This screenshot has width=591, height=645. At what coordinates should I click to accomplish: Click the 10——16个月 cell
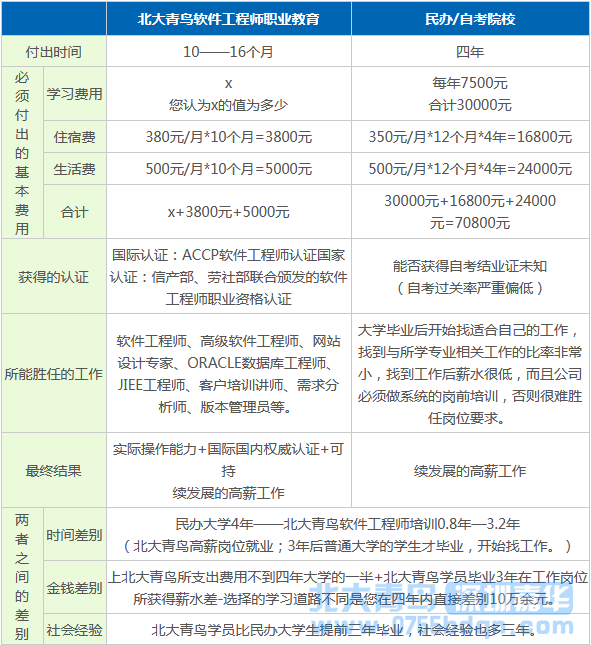tap(229, 52)
